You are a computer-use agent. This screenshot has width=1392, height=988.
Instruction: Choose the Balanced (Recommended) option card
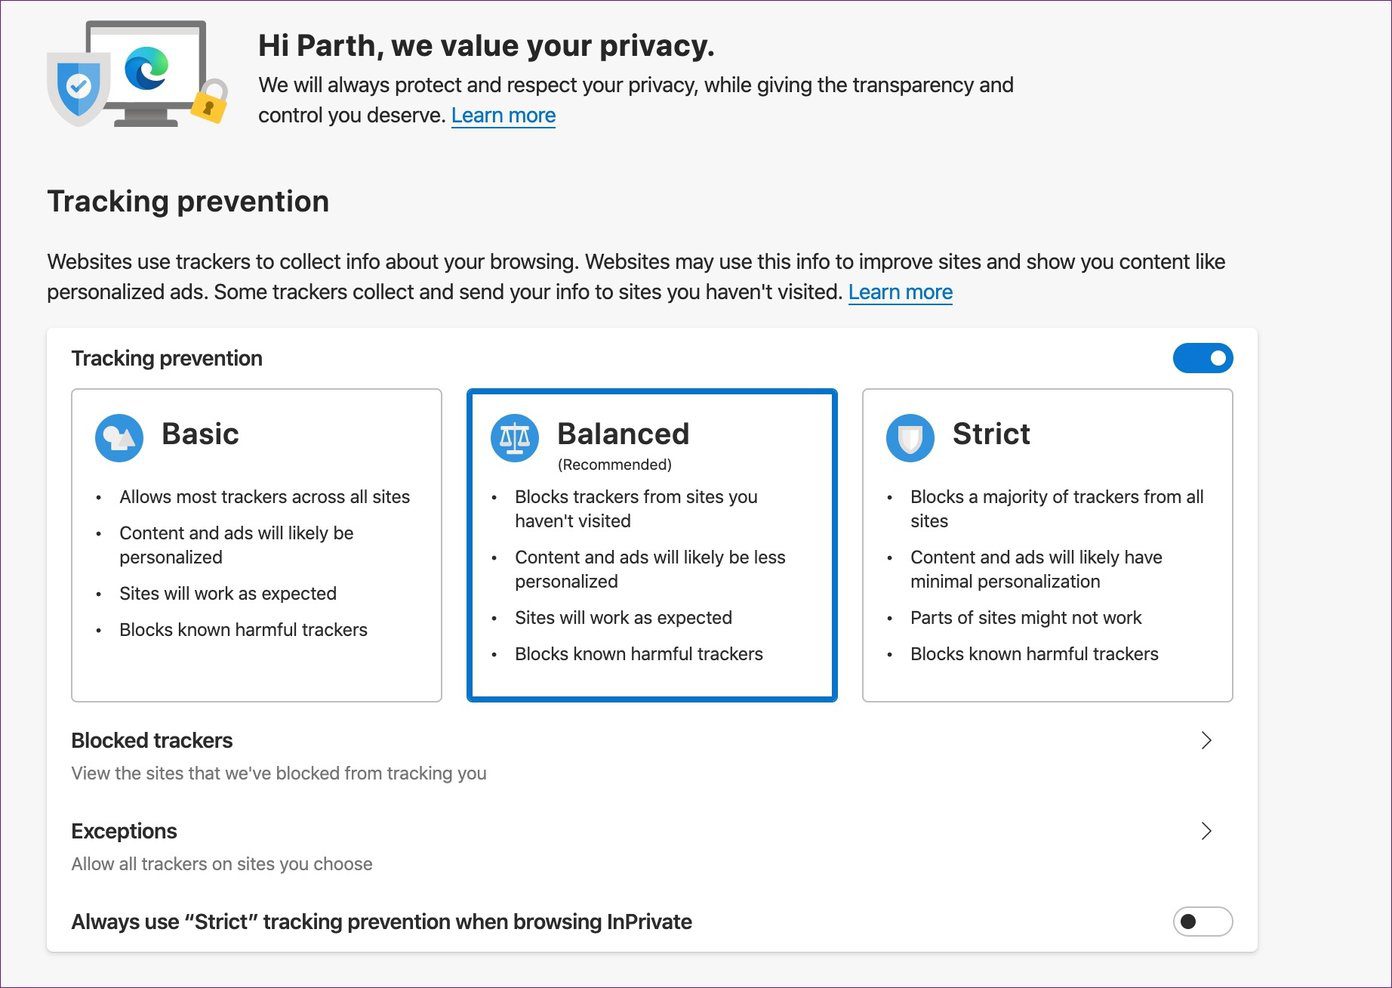click(x=652, y=545)
